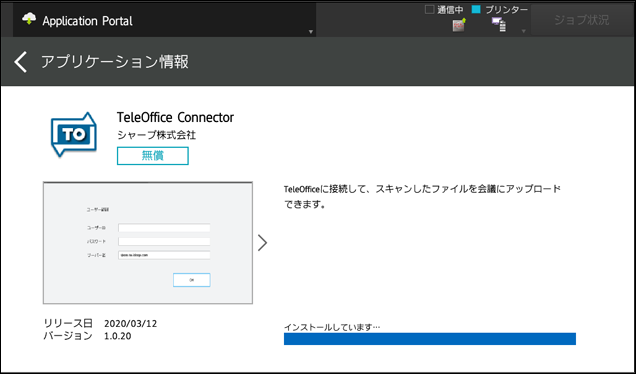Click the インストールしています status text
Image resolution: width=636 pixels, height=374 pixels.
(x=332, y=327)
